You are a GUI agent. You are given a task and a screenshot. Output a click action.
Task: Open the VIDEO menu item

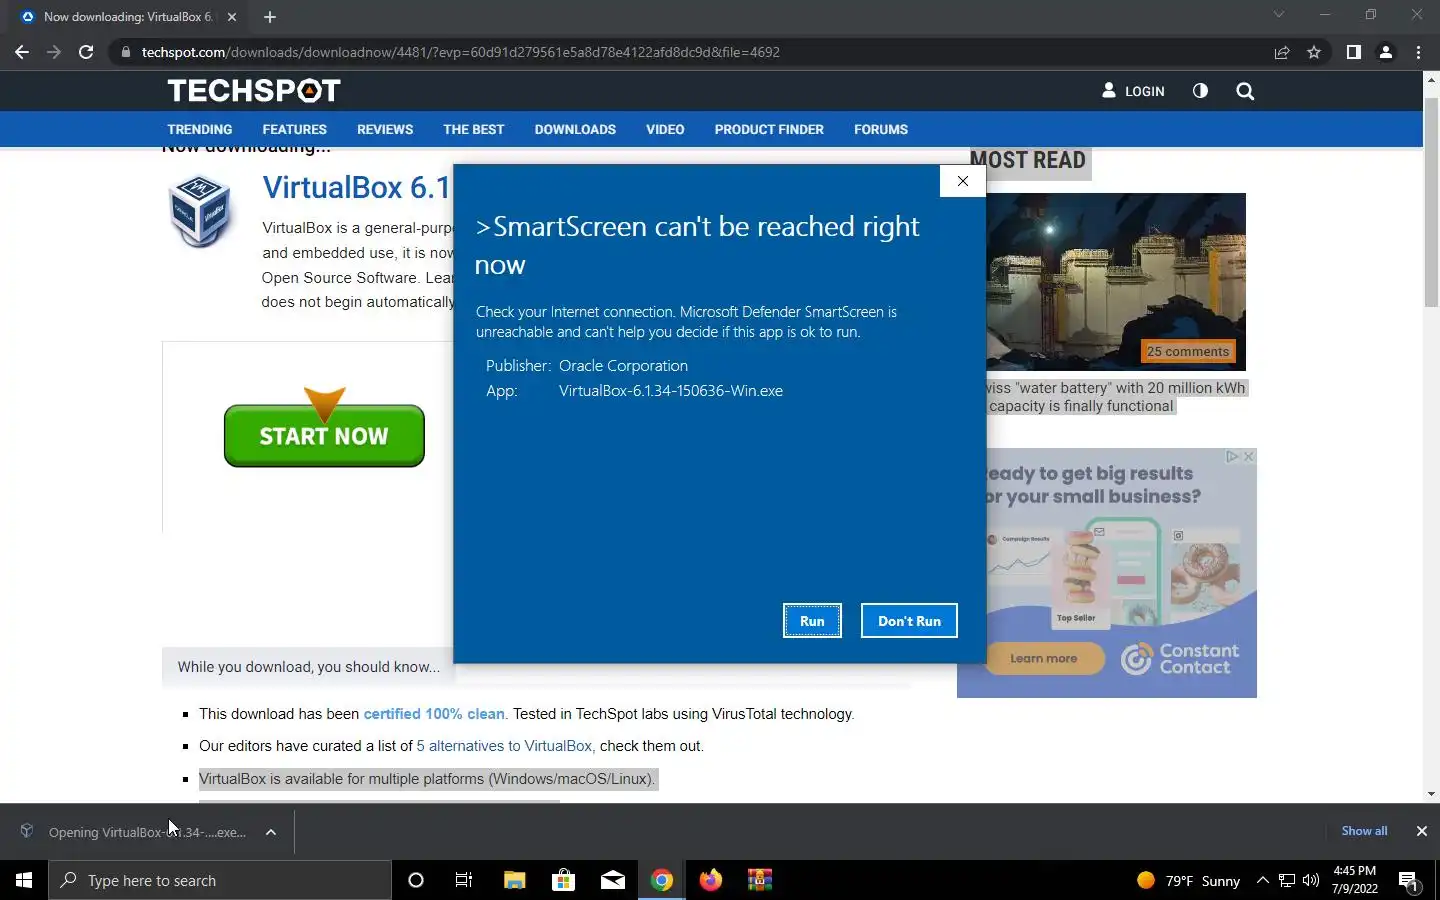click(x=665, y=130)
